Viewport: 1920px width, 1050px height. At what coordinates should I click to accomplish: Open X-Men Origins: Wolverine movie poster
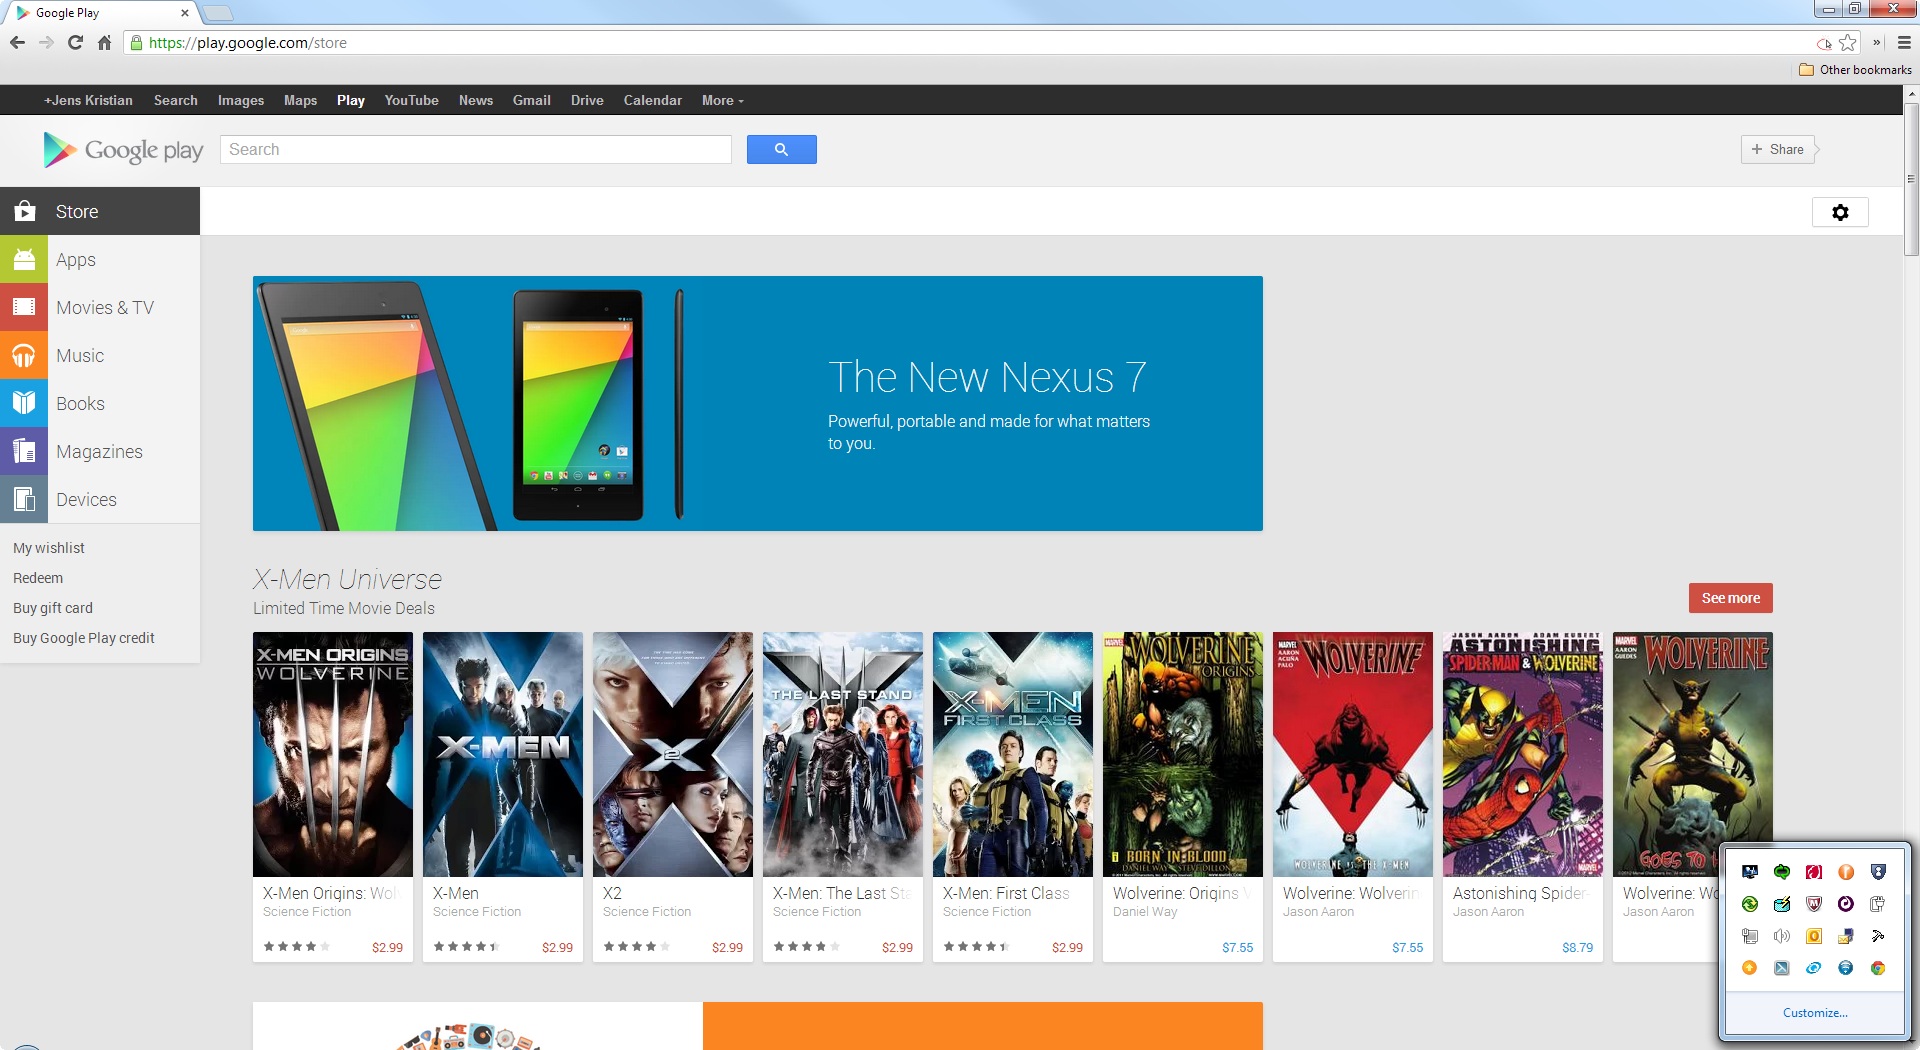[x=332, y=754]
